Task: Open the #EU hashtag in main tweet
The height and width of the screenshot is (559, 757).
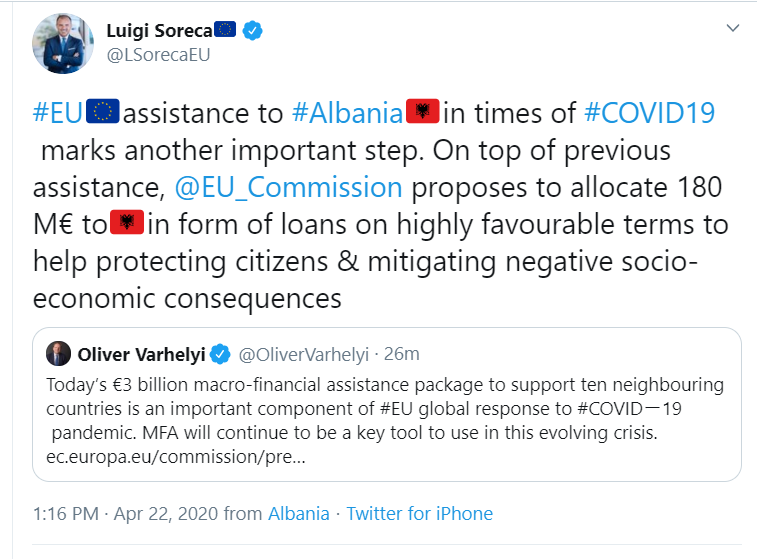Action: click(57, 113)
